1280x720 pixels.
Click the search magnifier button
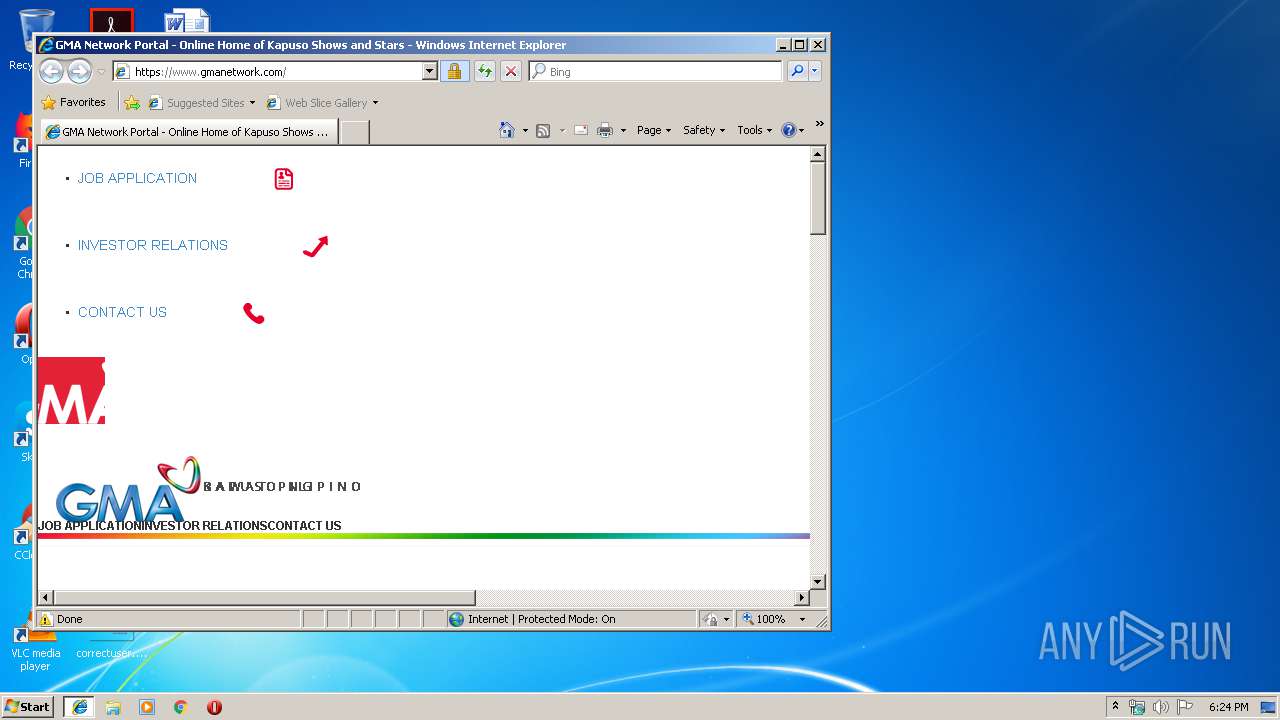pyautogui.click(x=797, y=71)
